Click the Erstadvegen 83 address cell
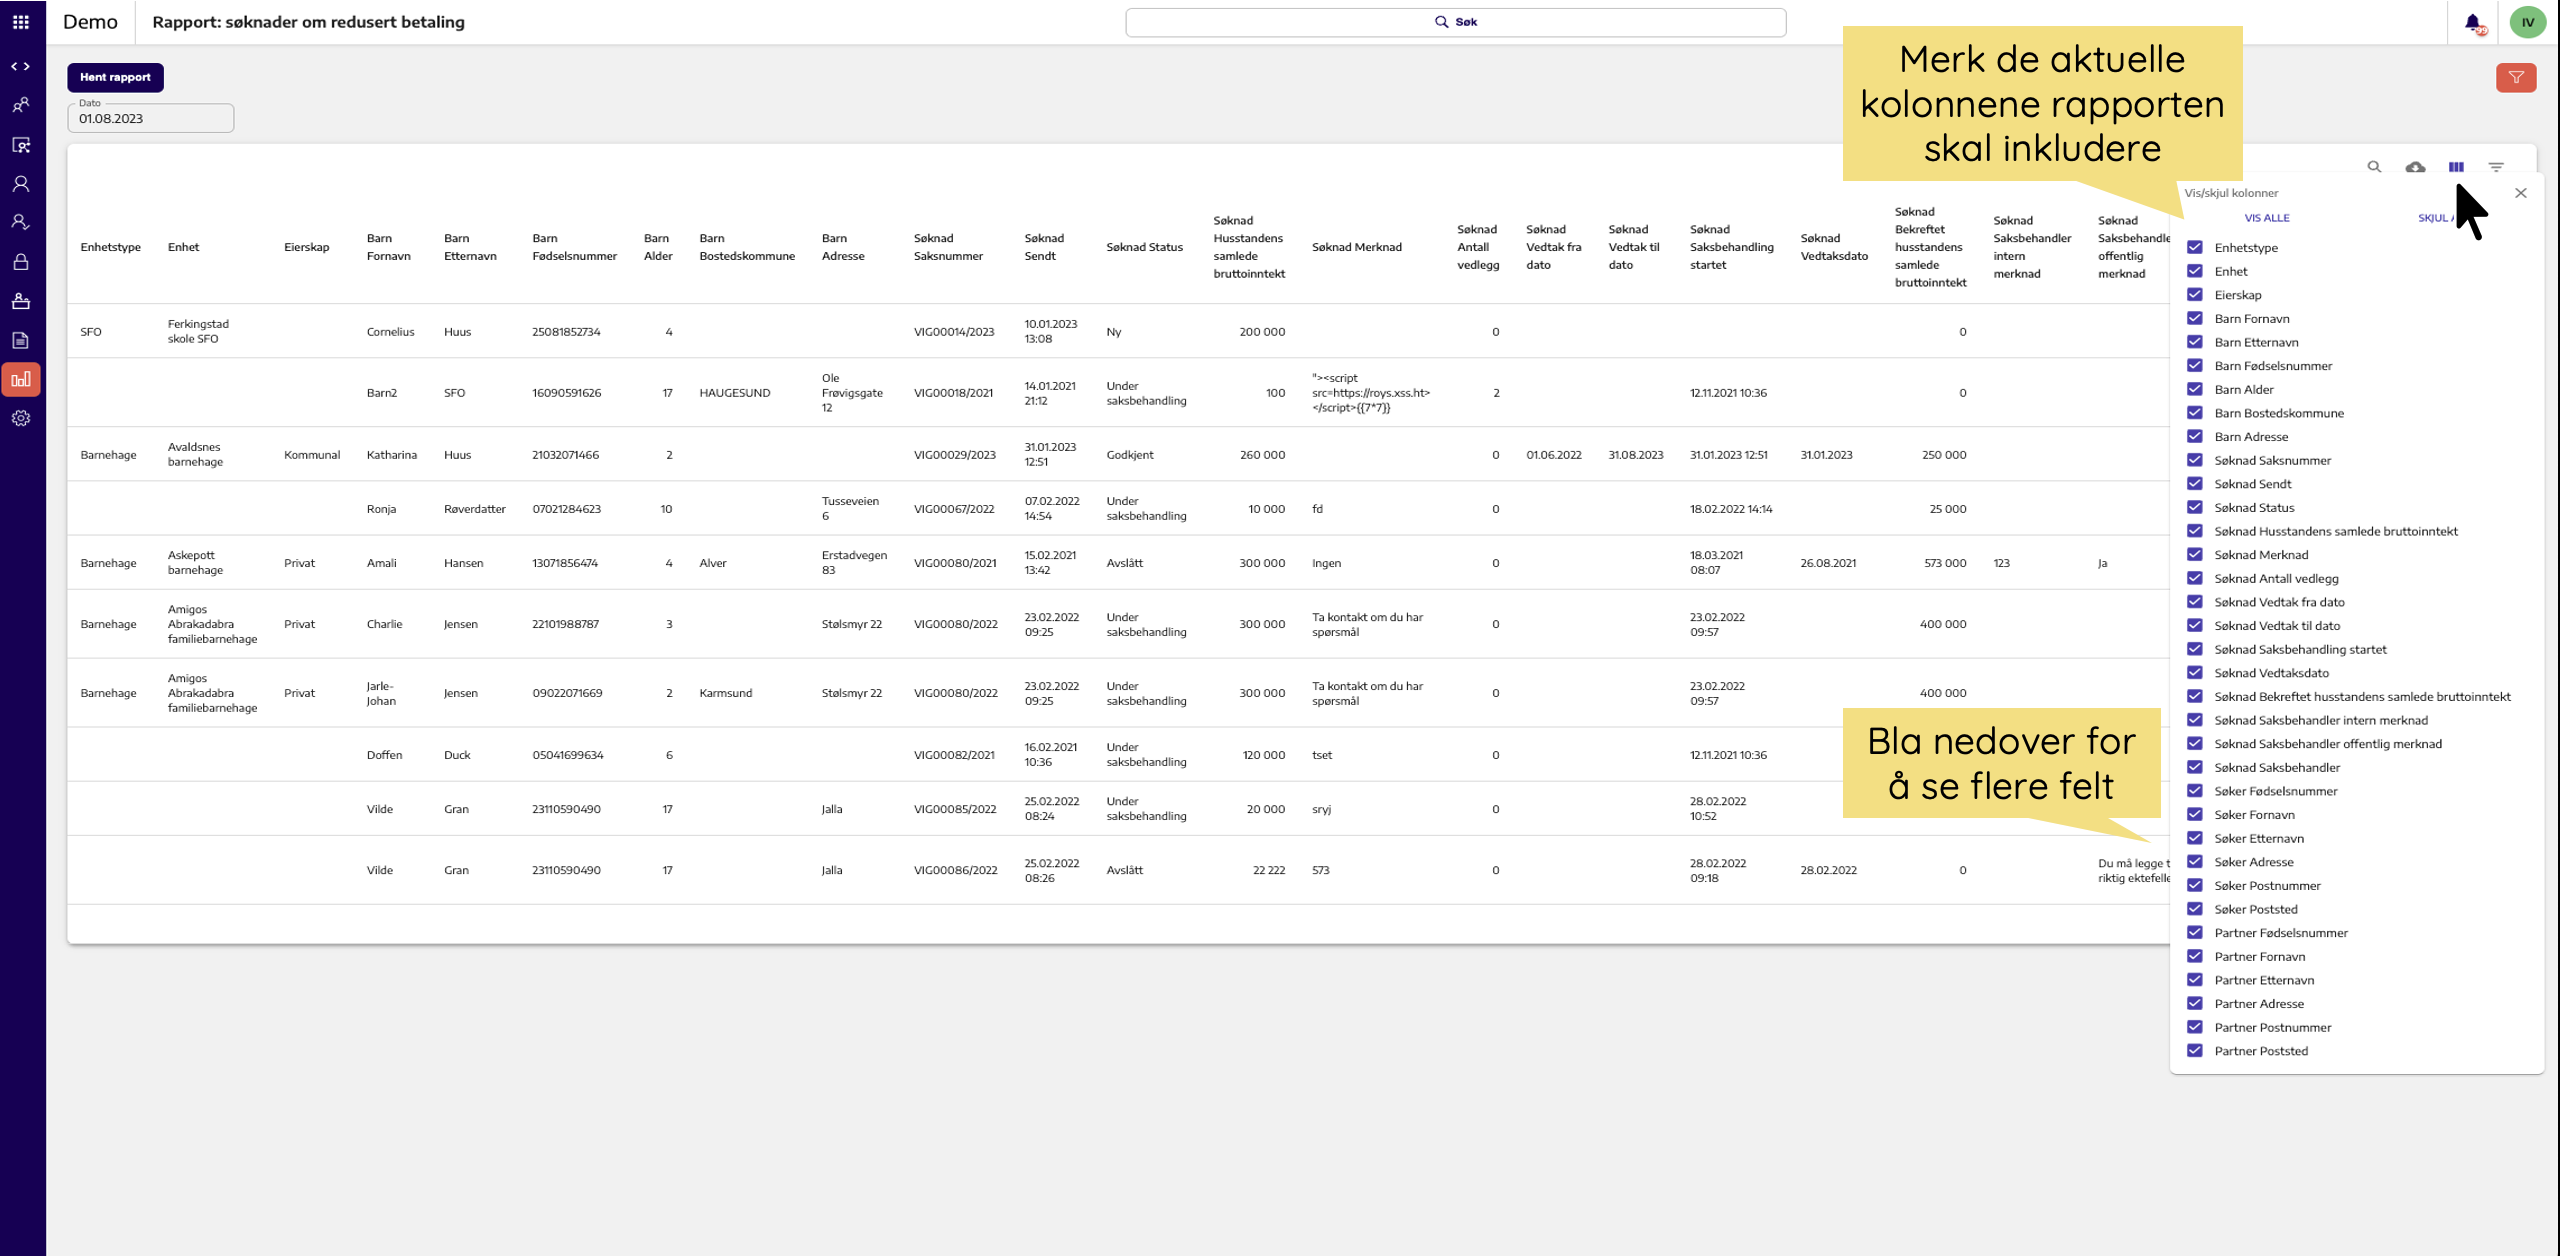This screenshot has height=1256, width=2560. click(x=854, y=562)
